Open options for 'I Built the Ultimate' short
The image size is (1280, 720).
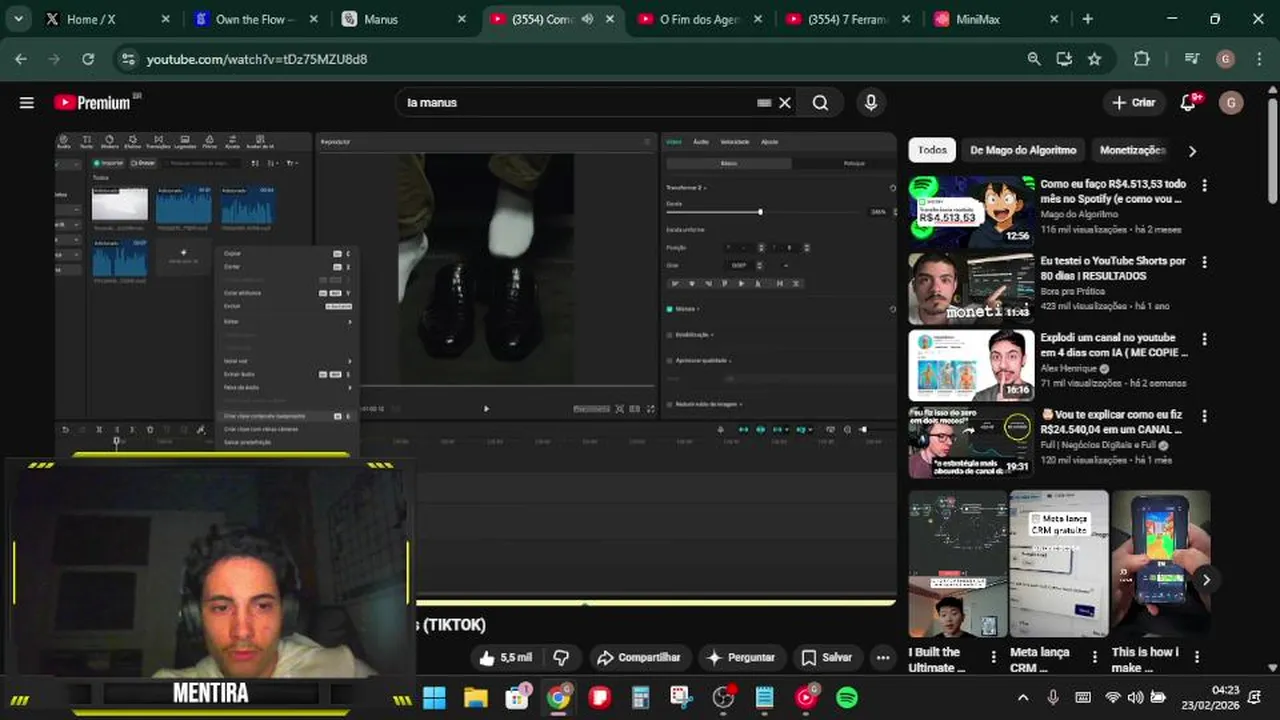point(993,656)
